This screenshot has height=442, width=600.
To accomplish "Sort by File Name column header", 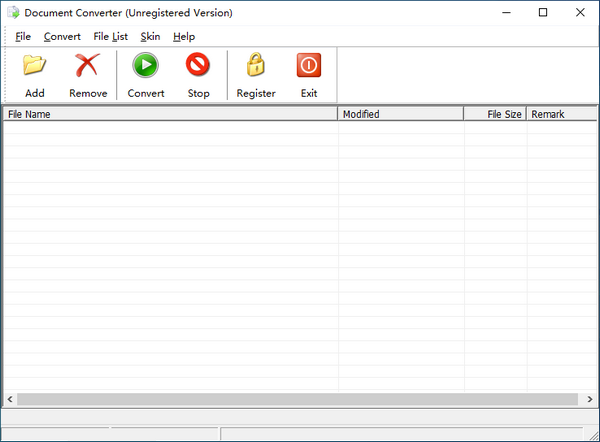I will pos(170,114).
